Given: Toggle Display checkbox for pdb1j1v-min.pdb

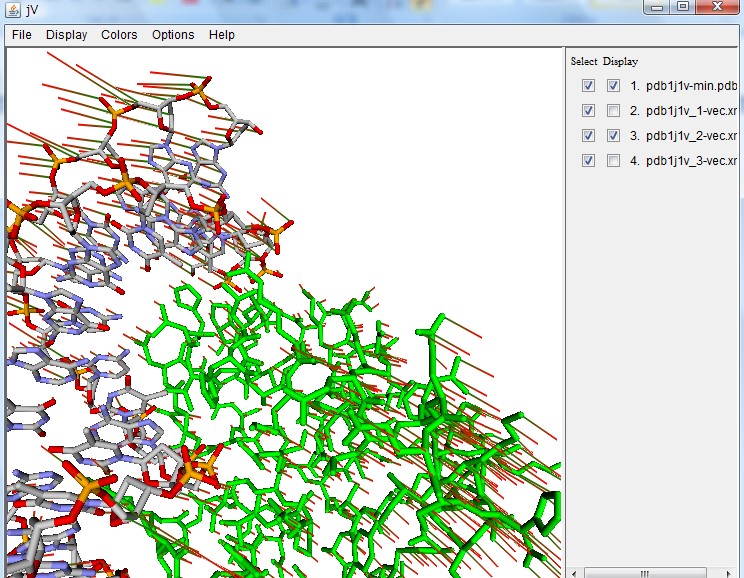Looking at the screenshot, I should click(x=613, y=85).
